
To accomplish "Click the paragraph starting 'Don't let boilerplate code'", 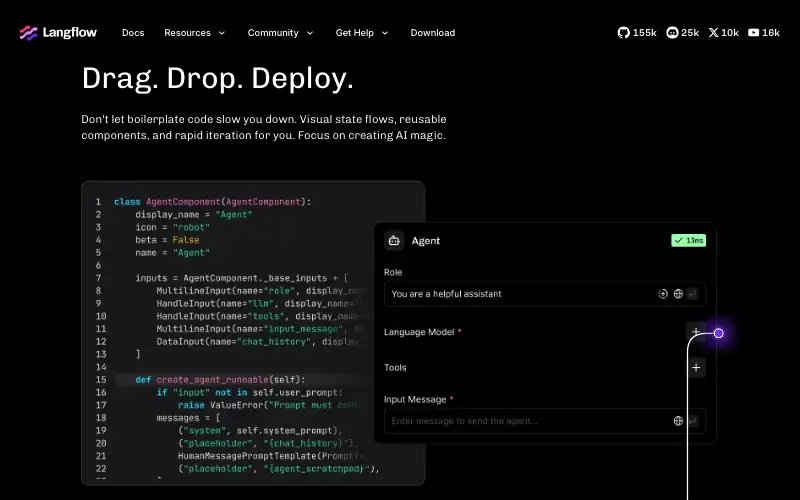I will click(264, 127).
